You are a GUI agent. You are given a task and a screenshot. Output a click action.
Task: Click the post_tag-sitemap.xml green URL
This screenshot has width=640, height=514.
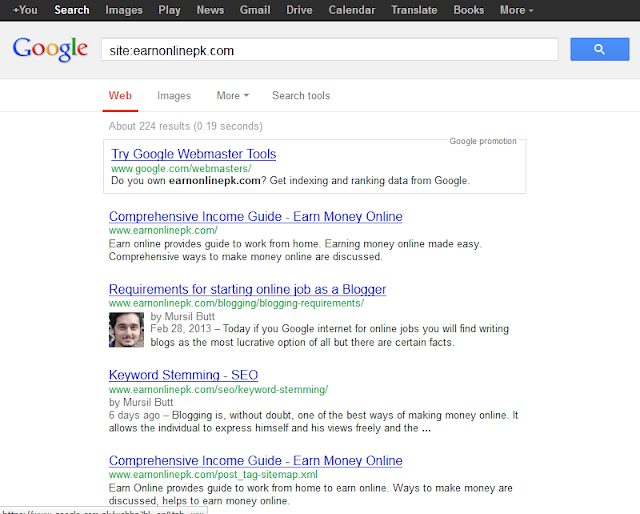click(x=213, y=474)
